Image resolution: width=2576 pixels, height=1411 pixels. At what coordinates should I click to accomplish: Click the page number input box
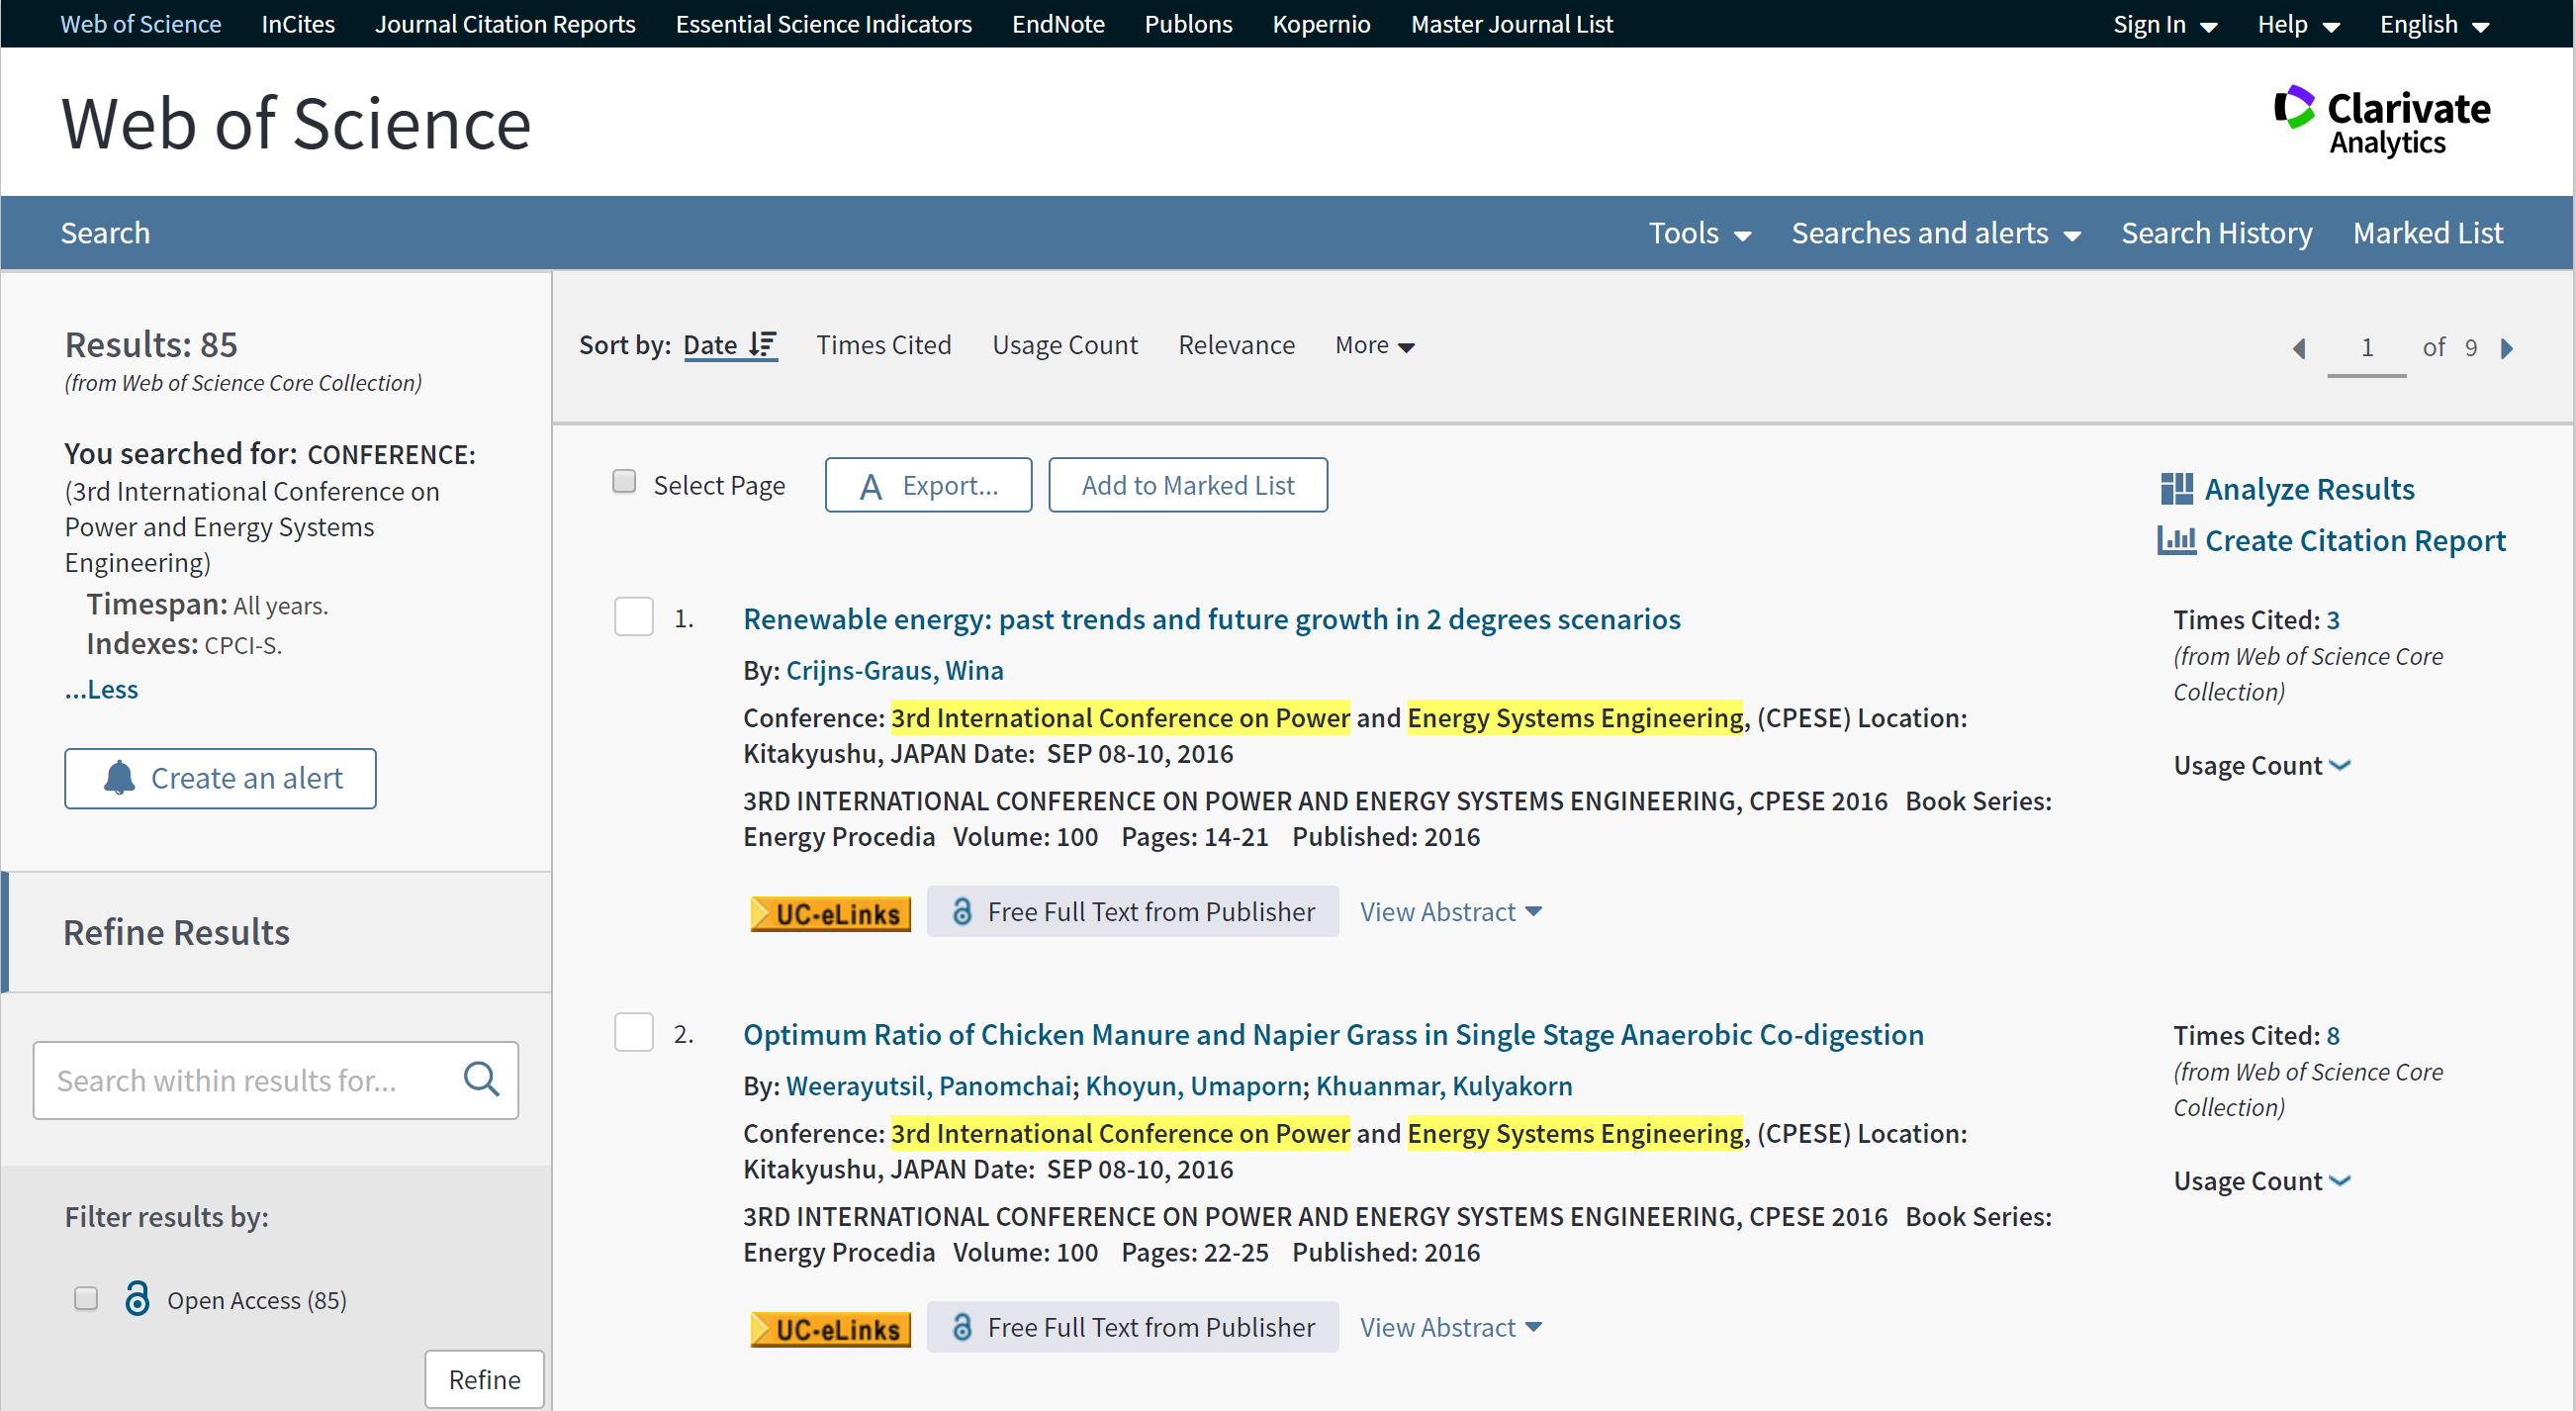coord(2366,348)
